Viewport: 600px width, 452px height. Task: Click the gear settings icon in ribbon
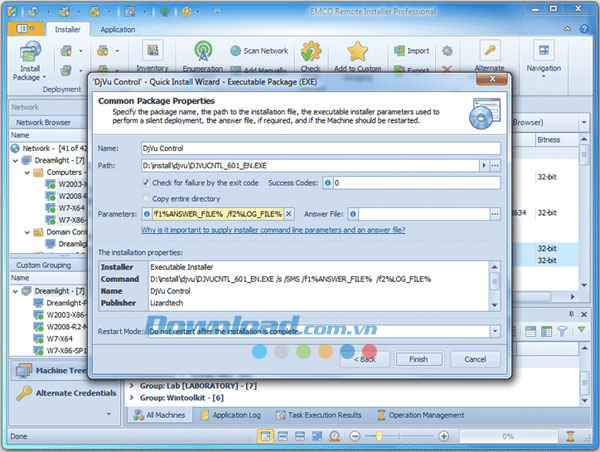click(447, 51)
